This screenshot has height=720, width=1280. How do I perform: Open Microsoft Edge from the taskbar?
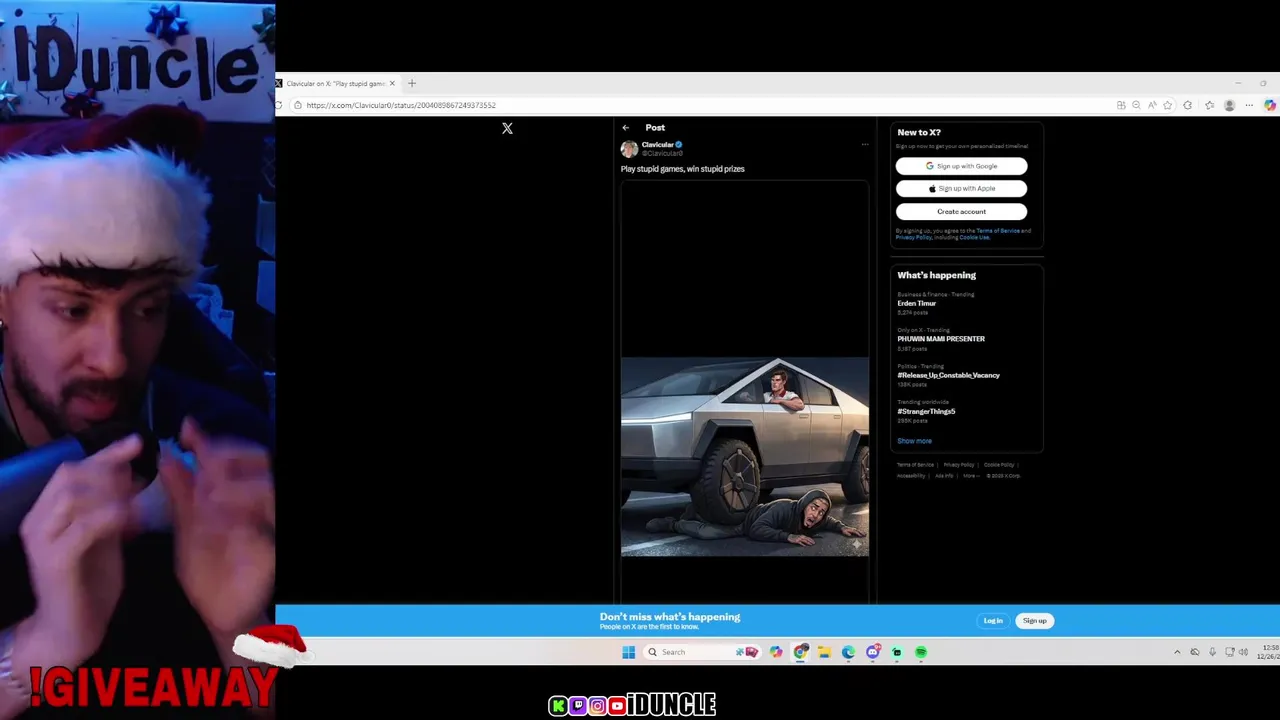tap(848, 652)
